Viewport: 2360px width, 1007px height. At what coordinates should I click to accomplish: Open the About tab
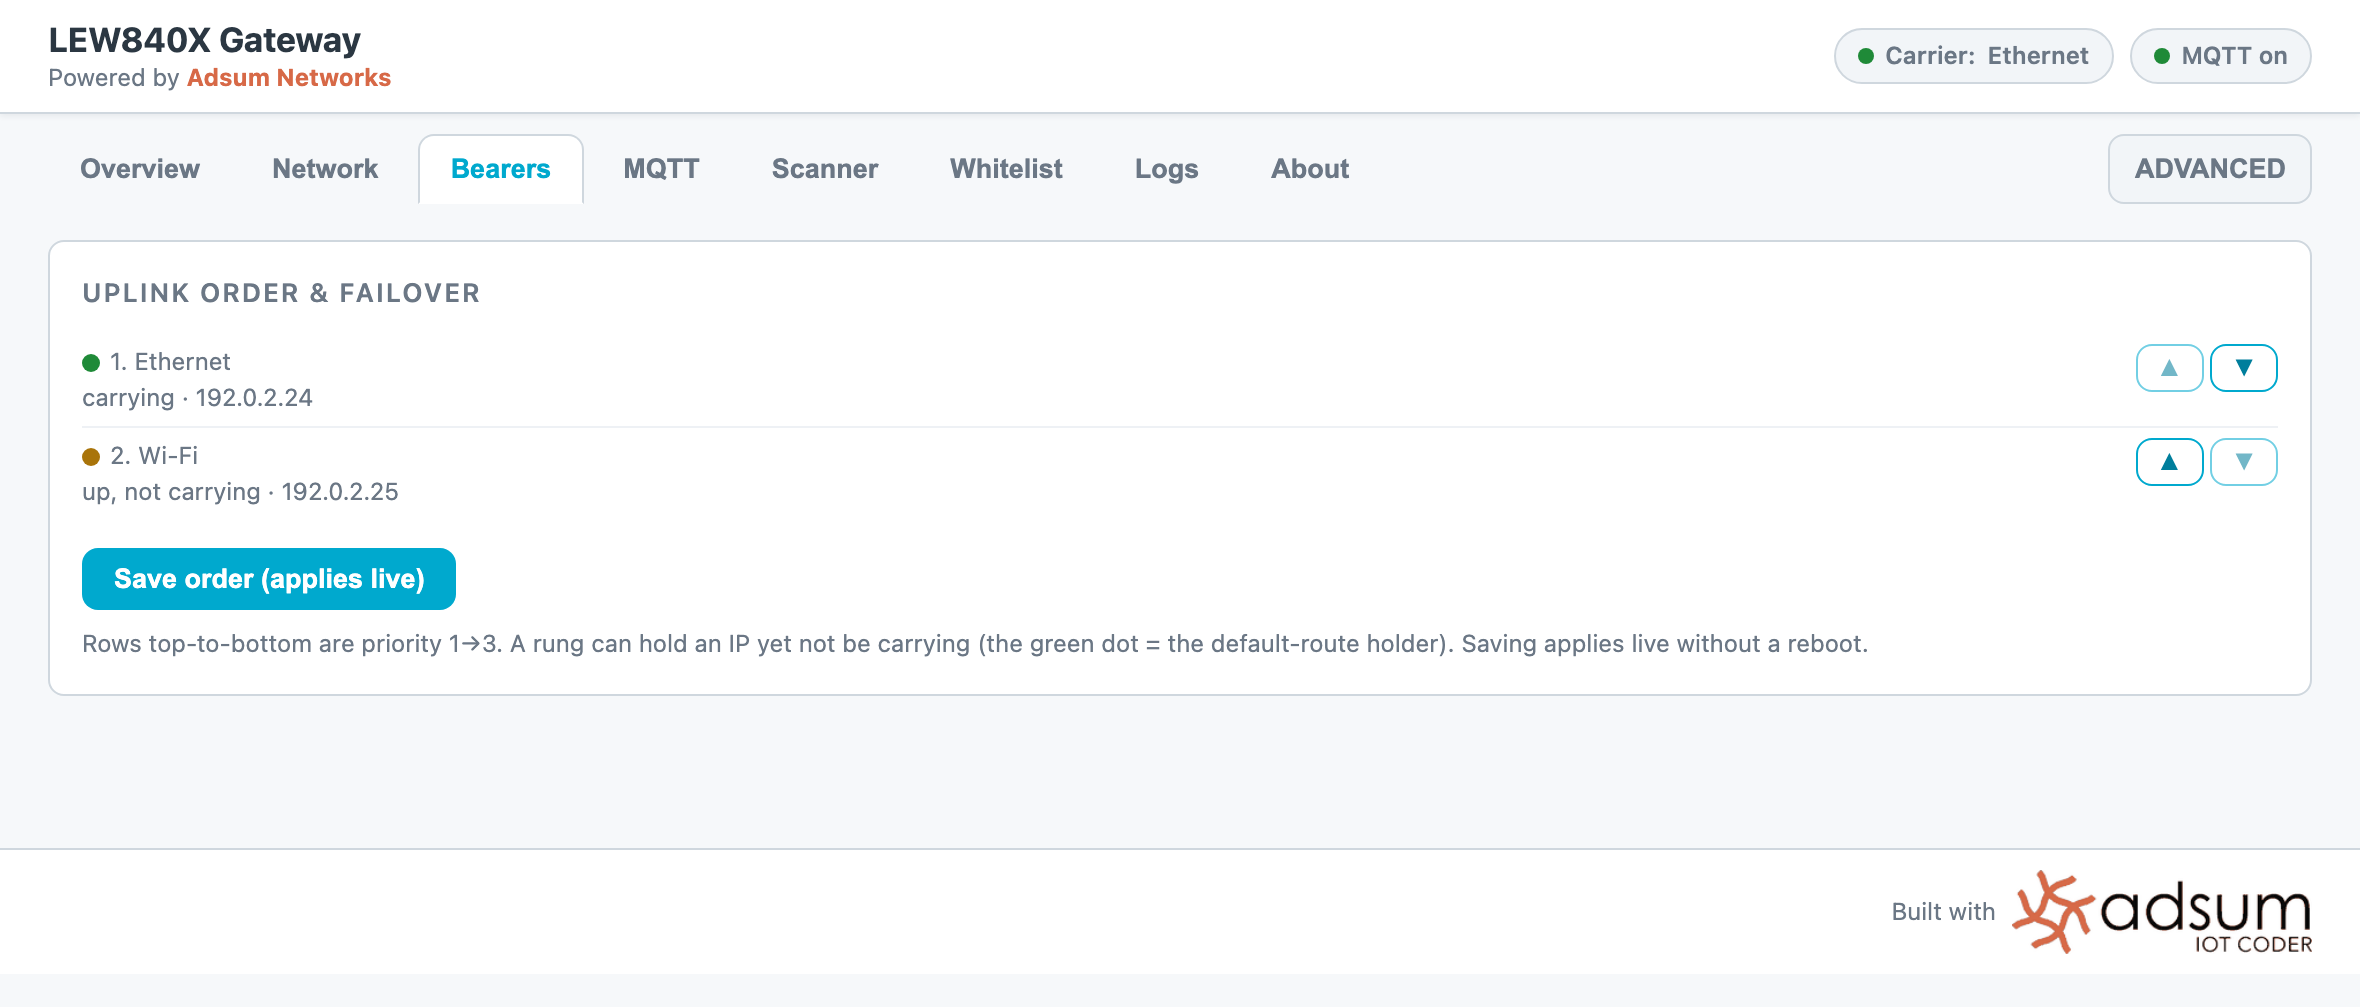tap(1310, 169)
